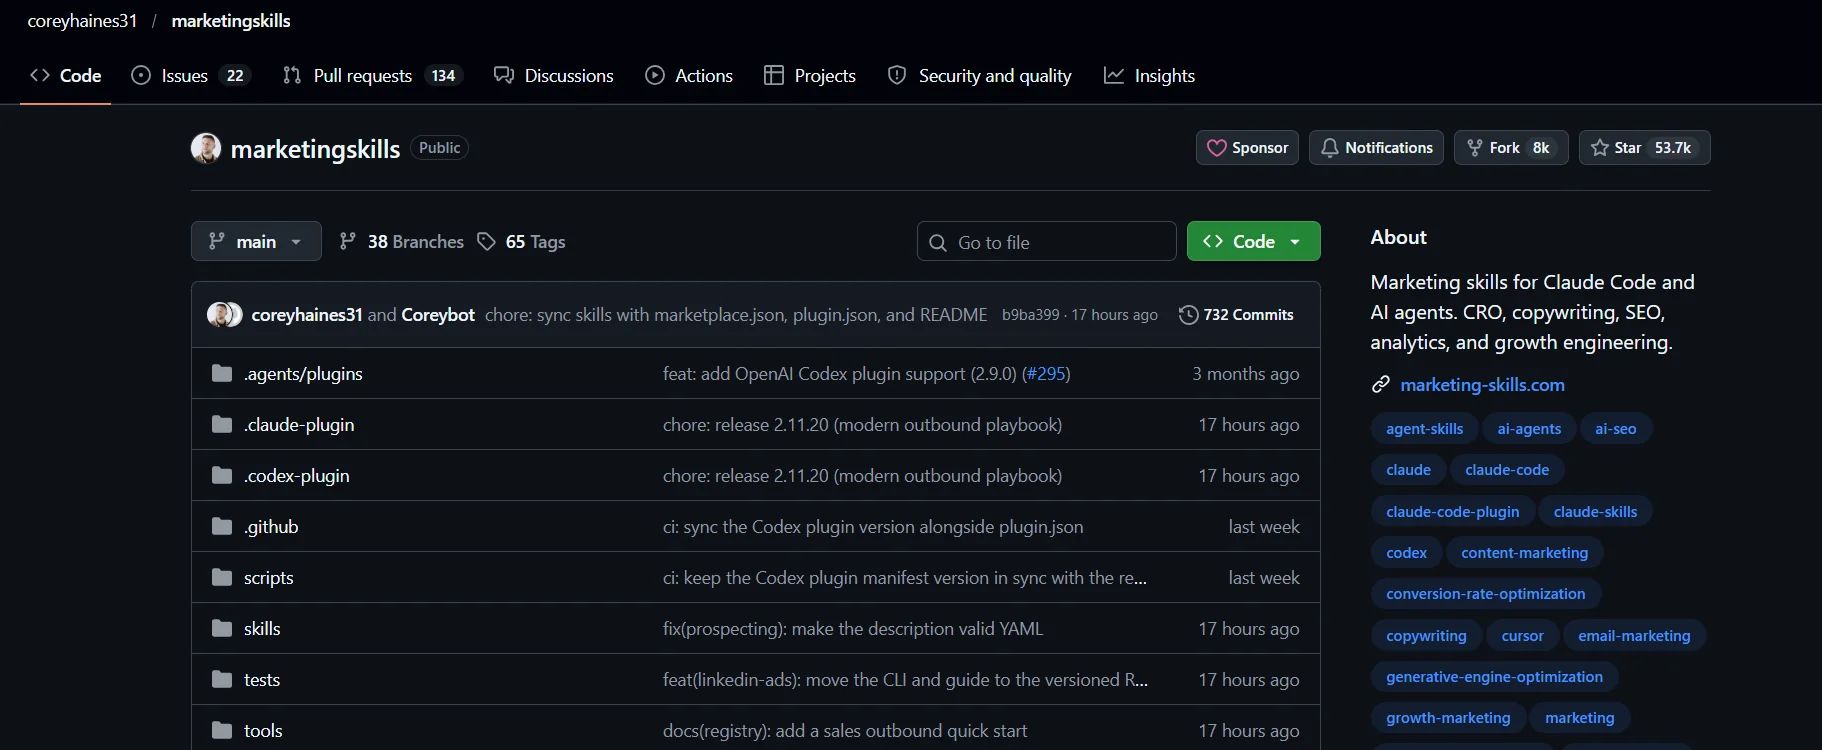
Task: Open the marketing-skills.com website link
Action: click(1482, 385)
